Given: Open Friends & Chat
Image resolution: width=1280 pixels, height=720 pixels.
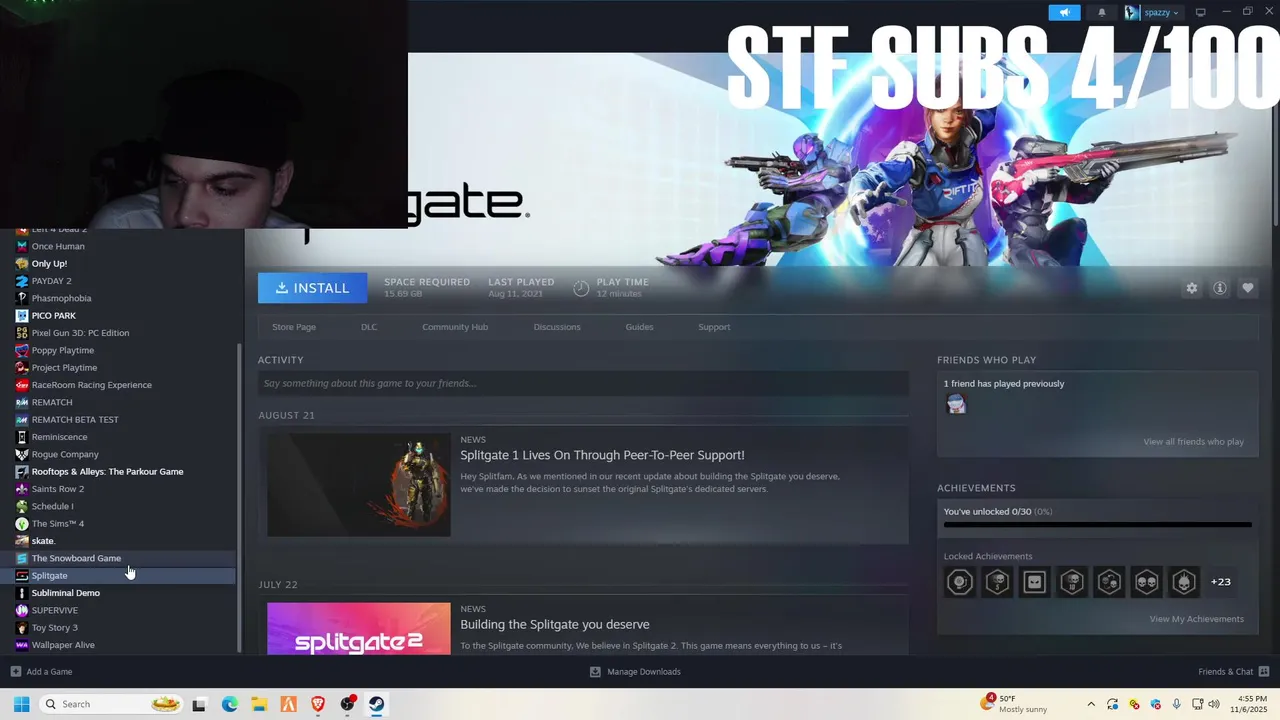Looking at the screenshot, I should coord(1233,672).
